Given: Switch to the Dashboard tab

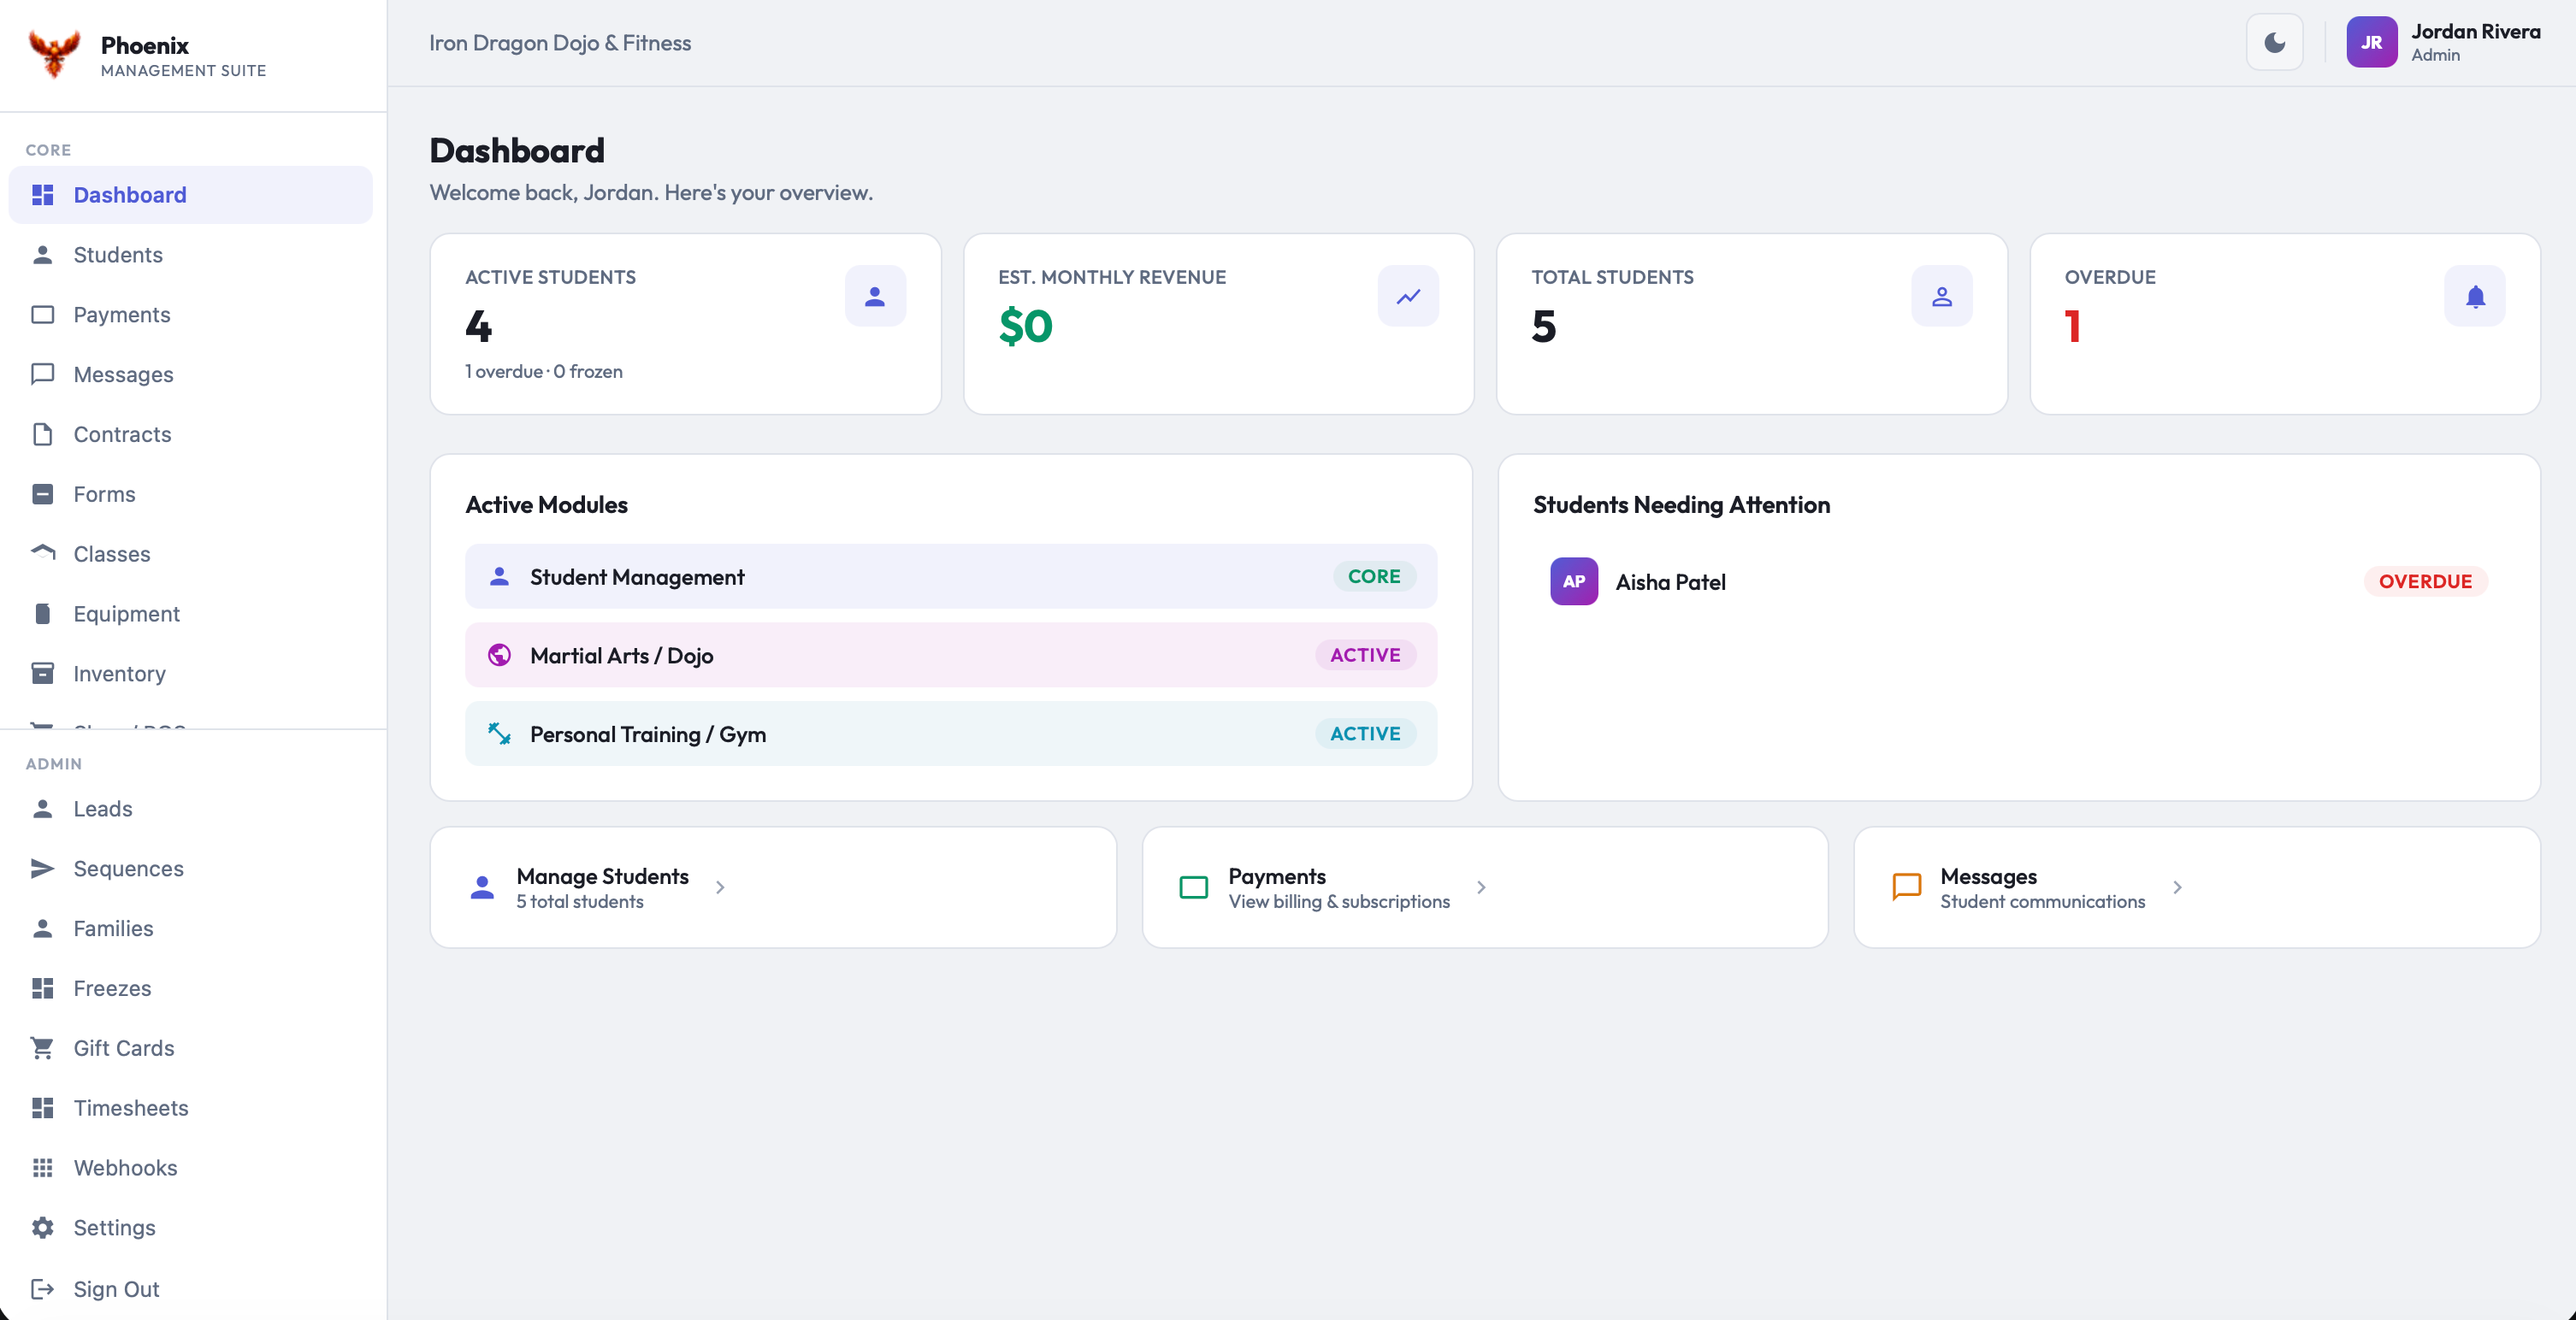Looking at the screenshot, I should coord(129,194).
